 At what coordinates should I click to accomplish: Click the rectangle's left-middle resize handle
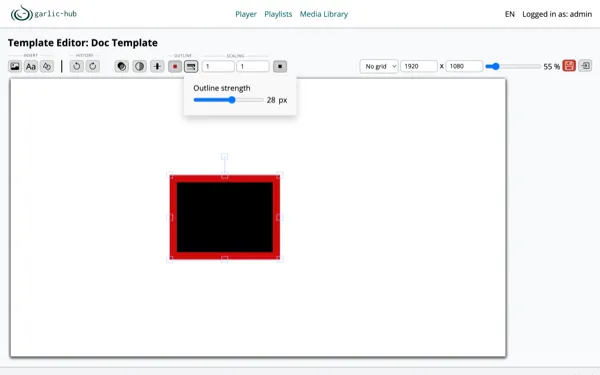point(170,217)
